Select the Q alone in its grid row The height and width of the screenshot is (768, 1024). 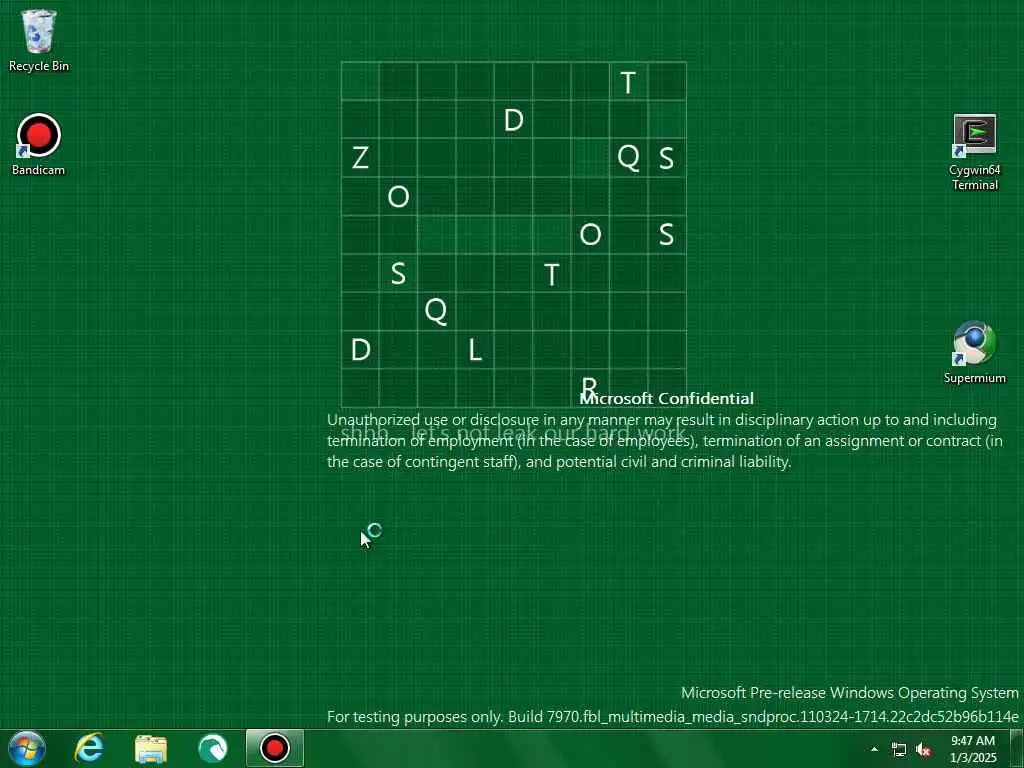(x=436, y=311)
